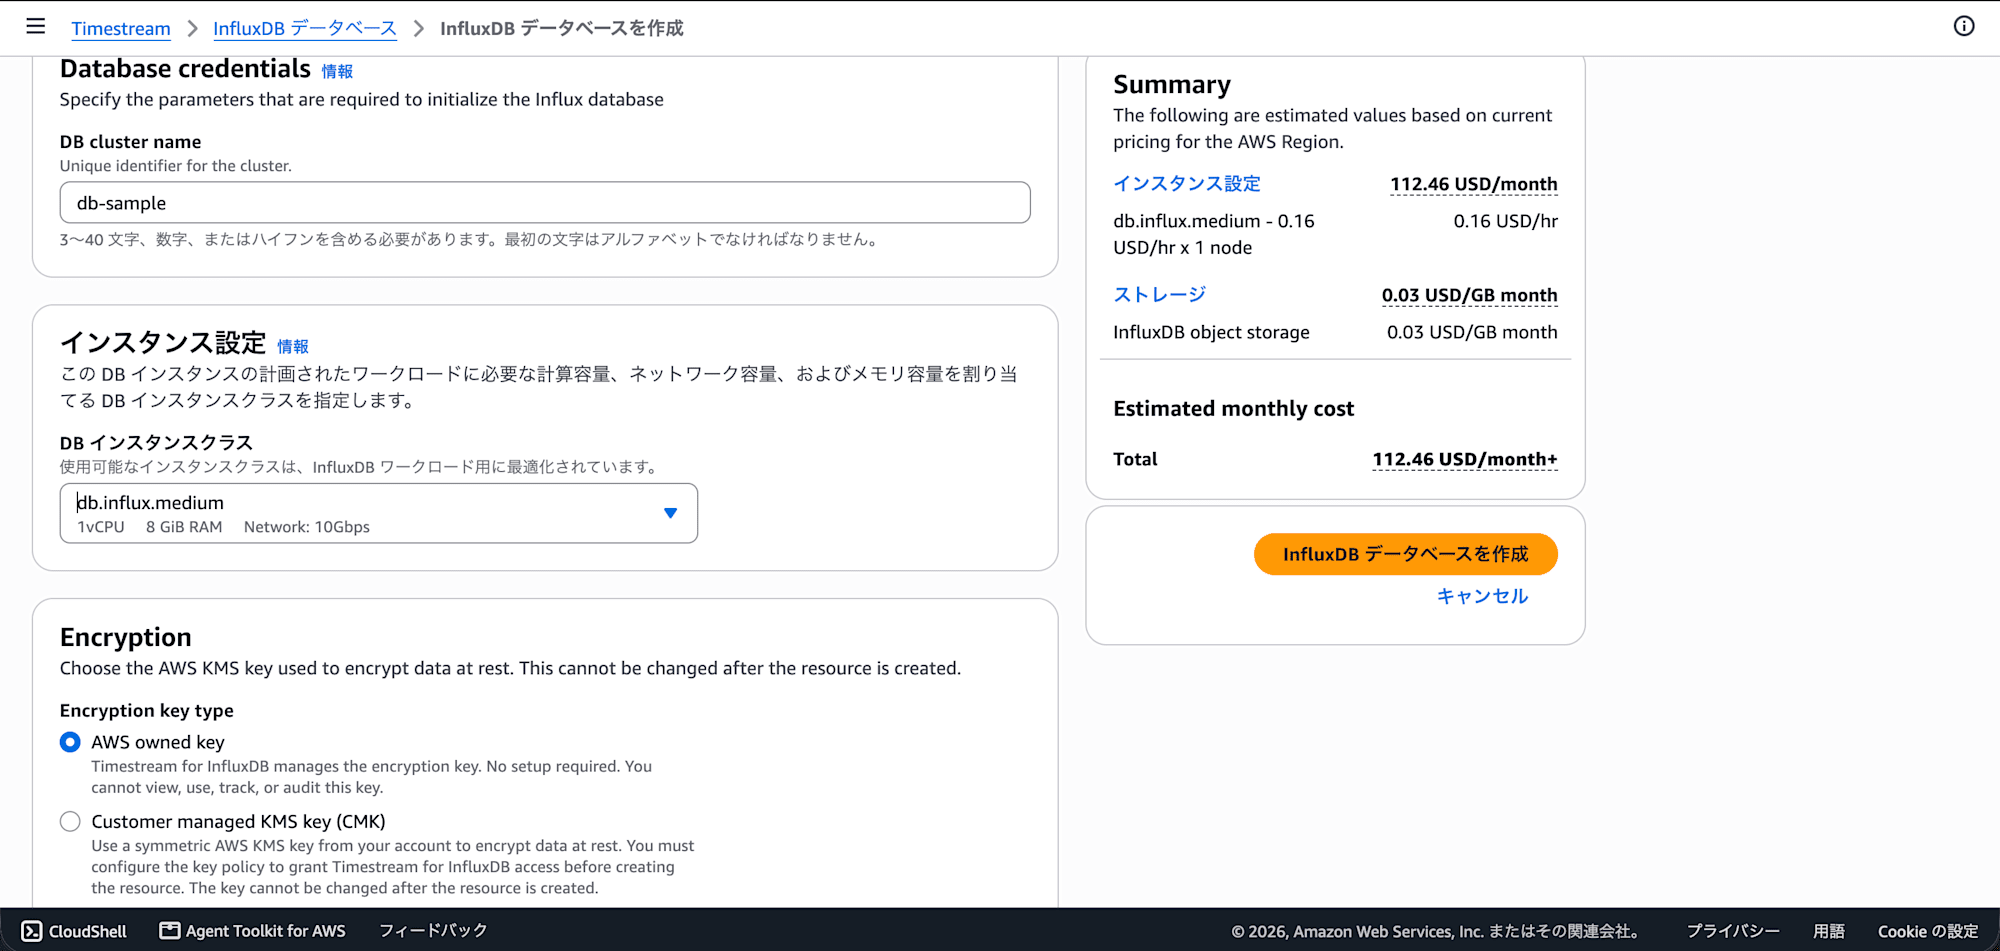
Task: Select Customer managed KMS key radio
Action: click(x=70, y=821)
